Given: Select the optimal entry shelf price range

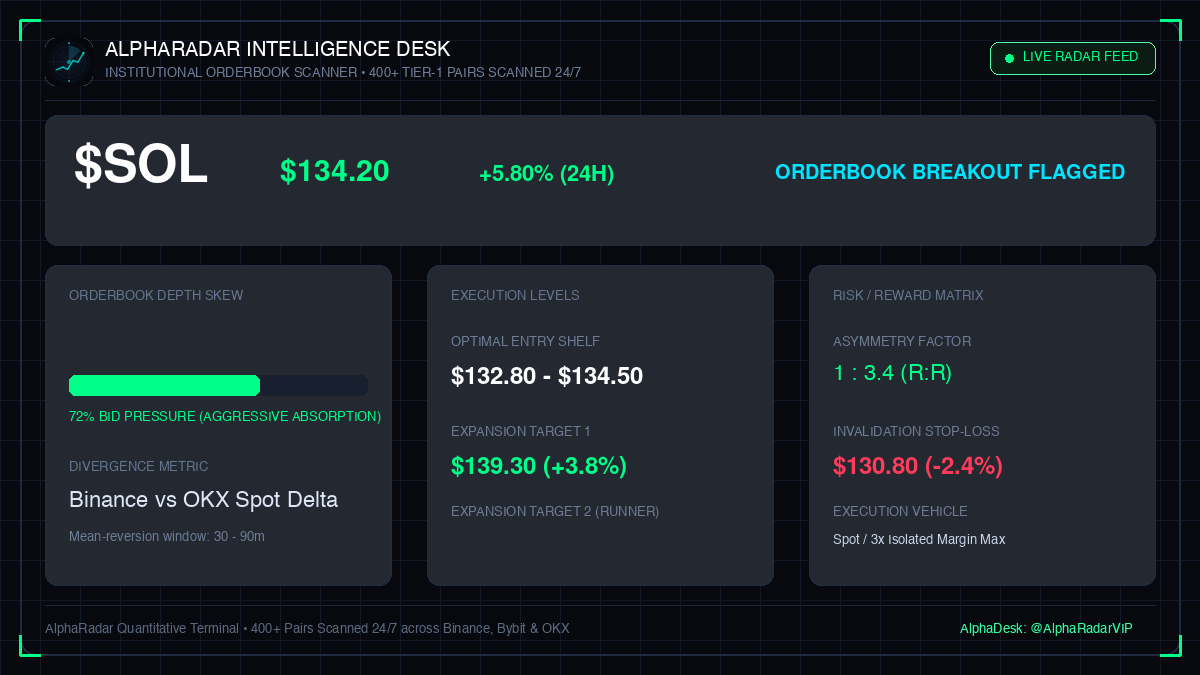Looking at the screenshot, I should click(547, 376).
